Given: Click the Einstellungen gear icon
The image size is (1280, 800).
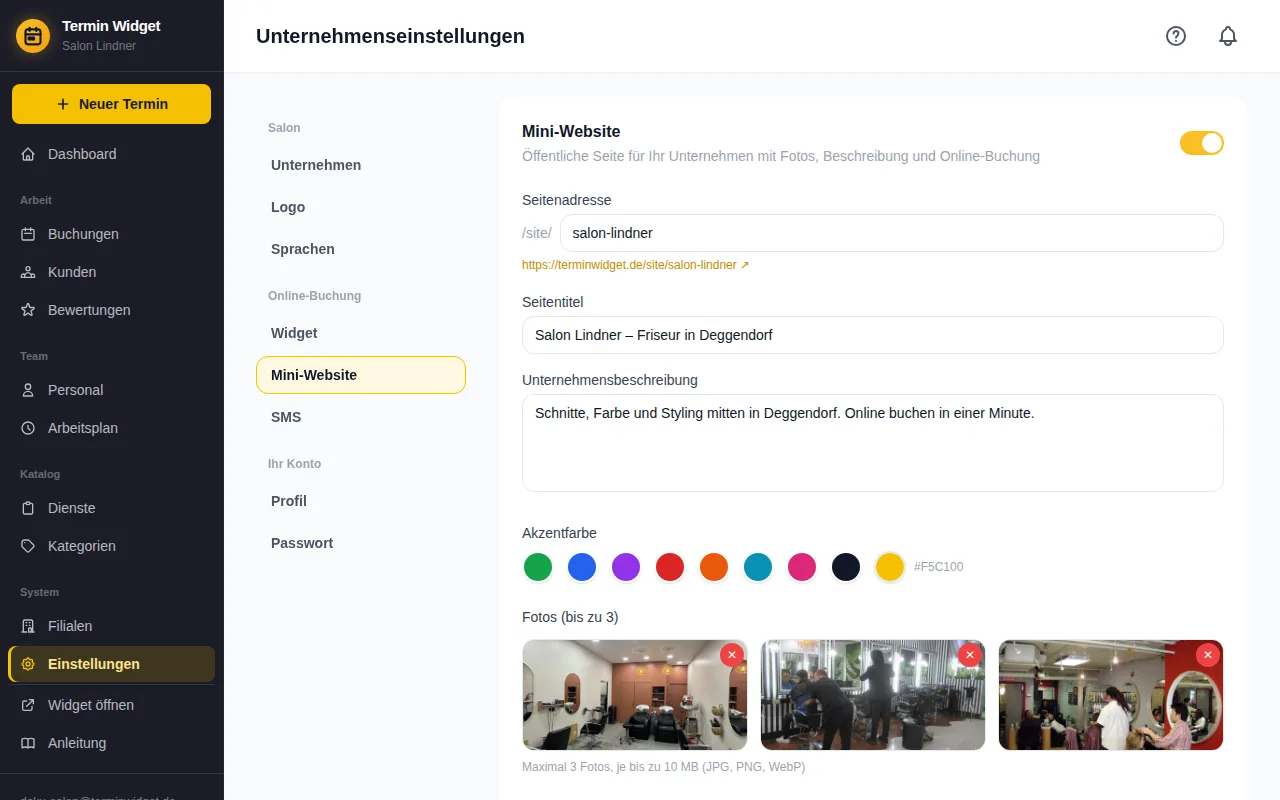Looking at the screenshot, I should 28,664.
